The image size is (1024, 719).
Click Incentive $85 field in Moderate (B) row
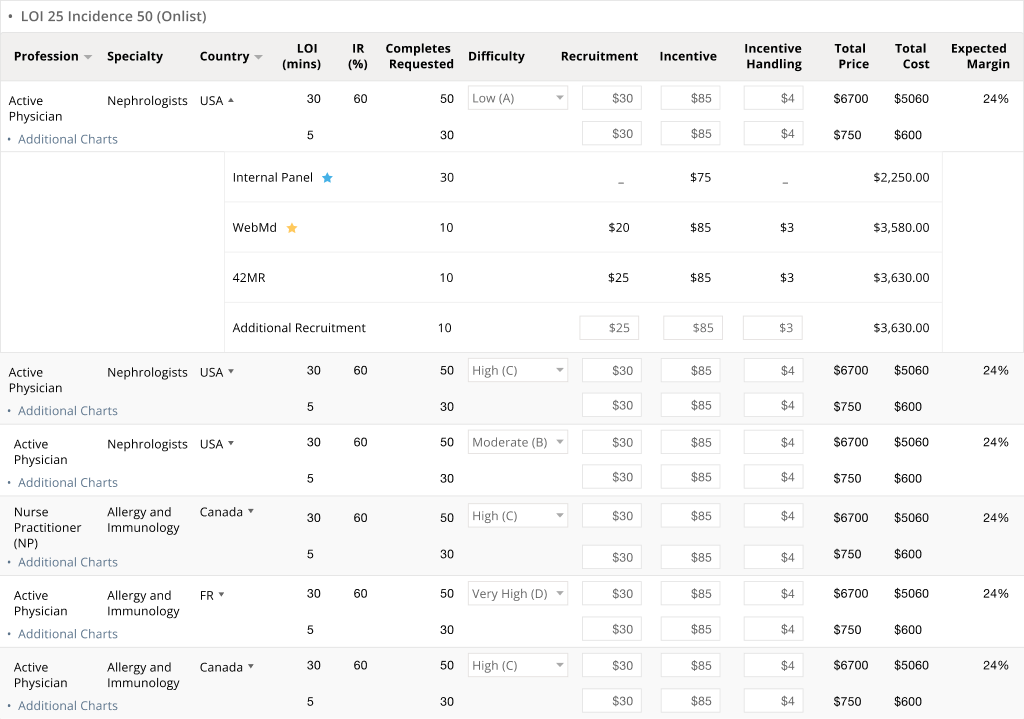(x=691, y=442)
